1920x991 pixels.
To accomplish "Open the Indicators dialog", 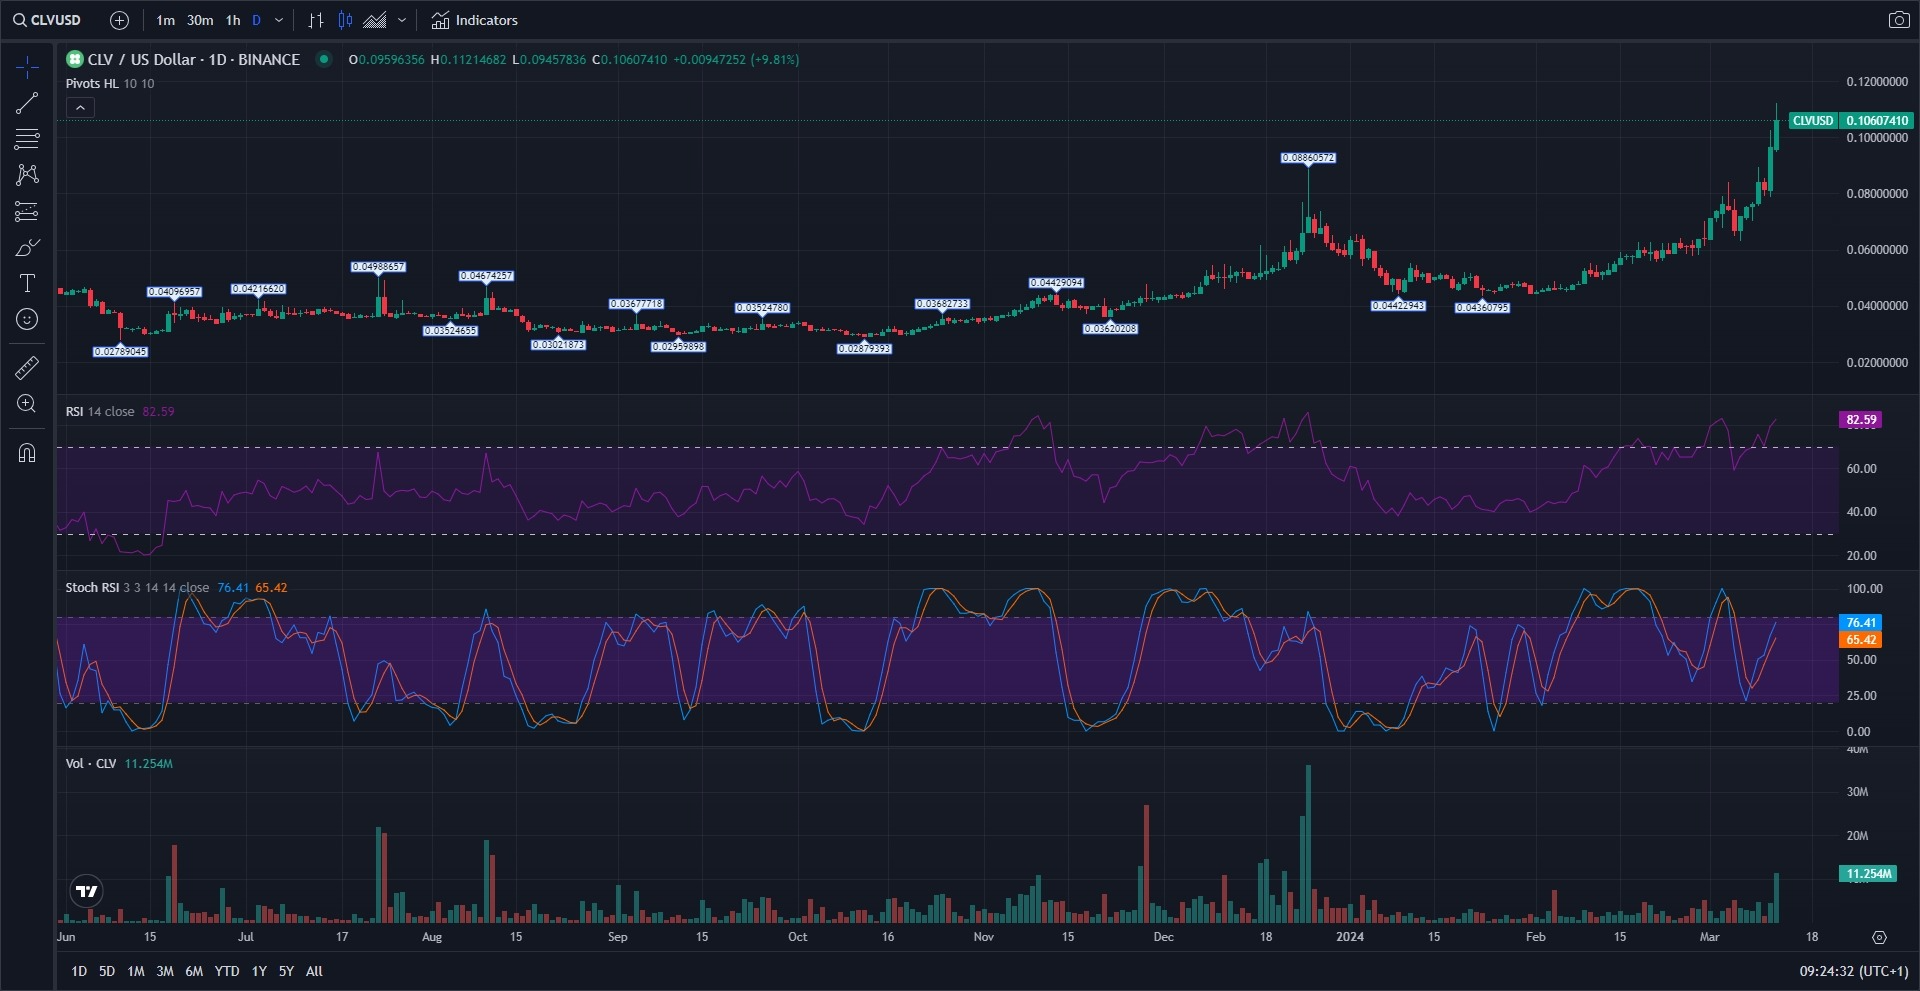I will (x=475, y=20).
